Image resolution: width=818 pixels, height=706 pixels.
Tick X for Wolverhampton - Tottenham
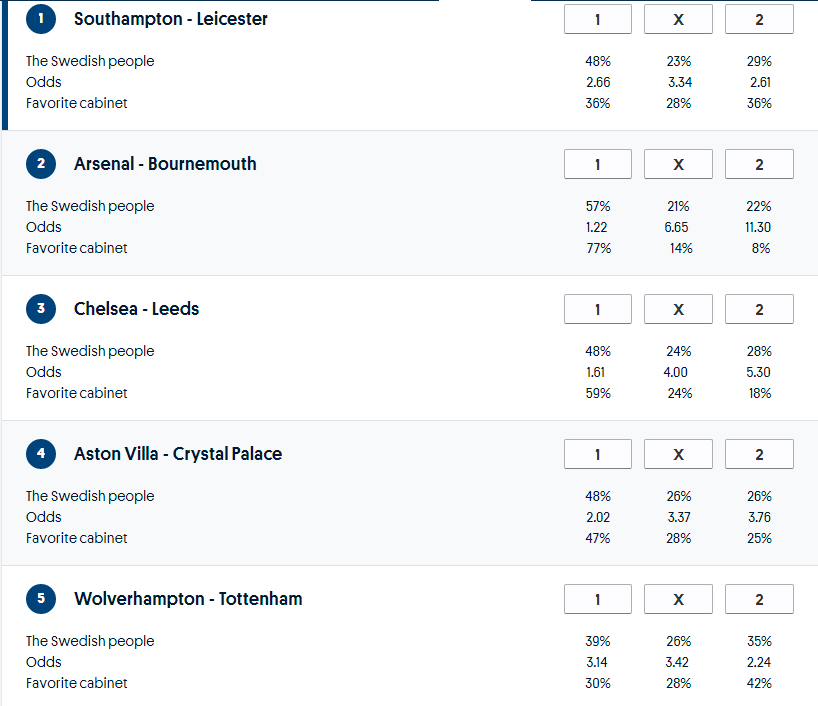[x=678, y=599]
